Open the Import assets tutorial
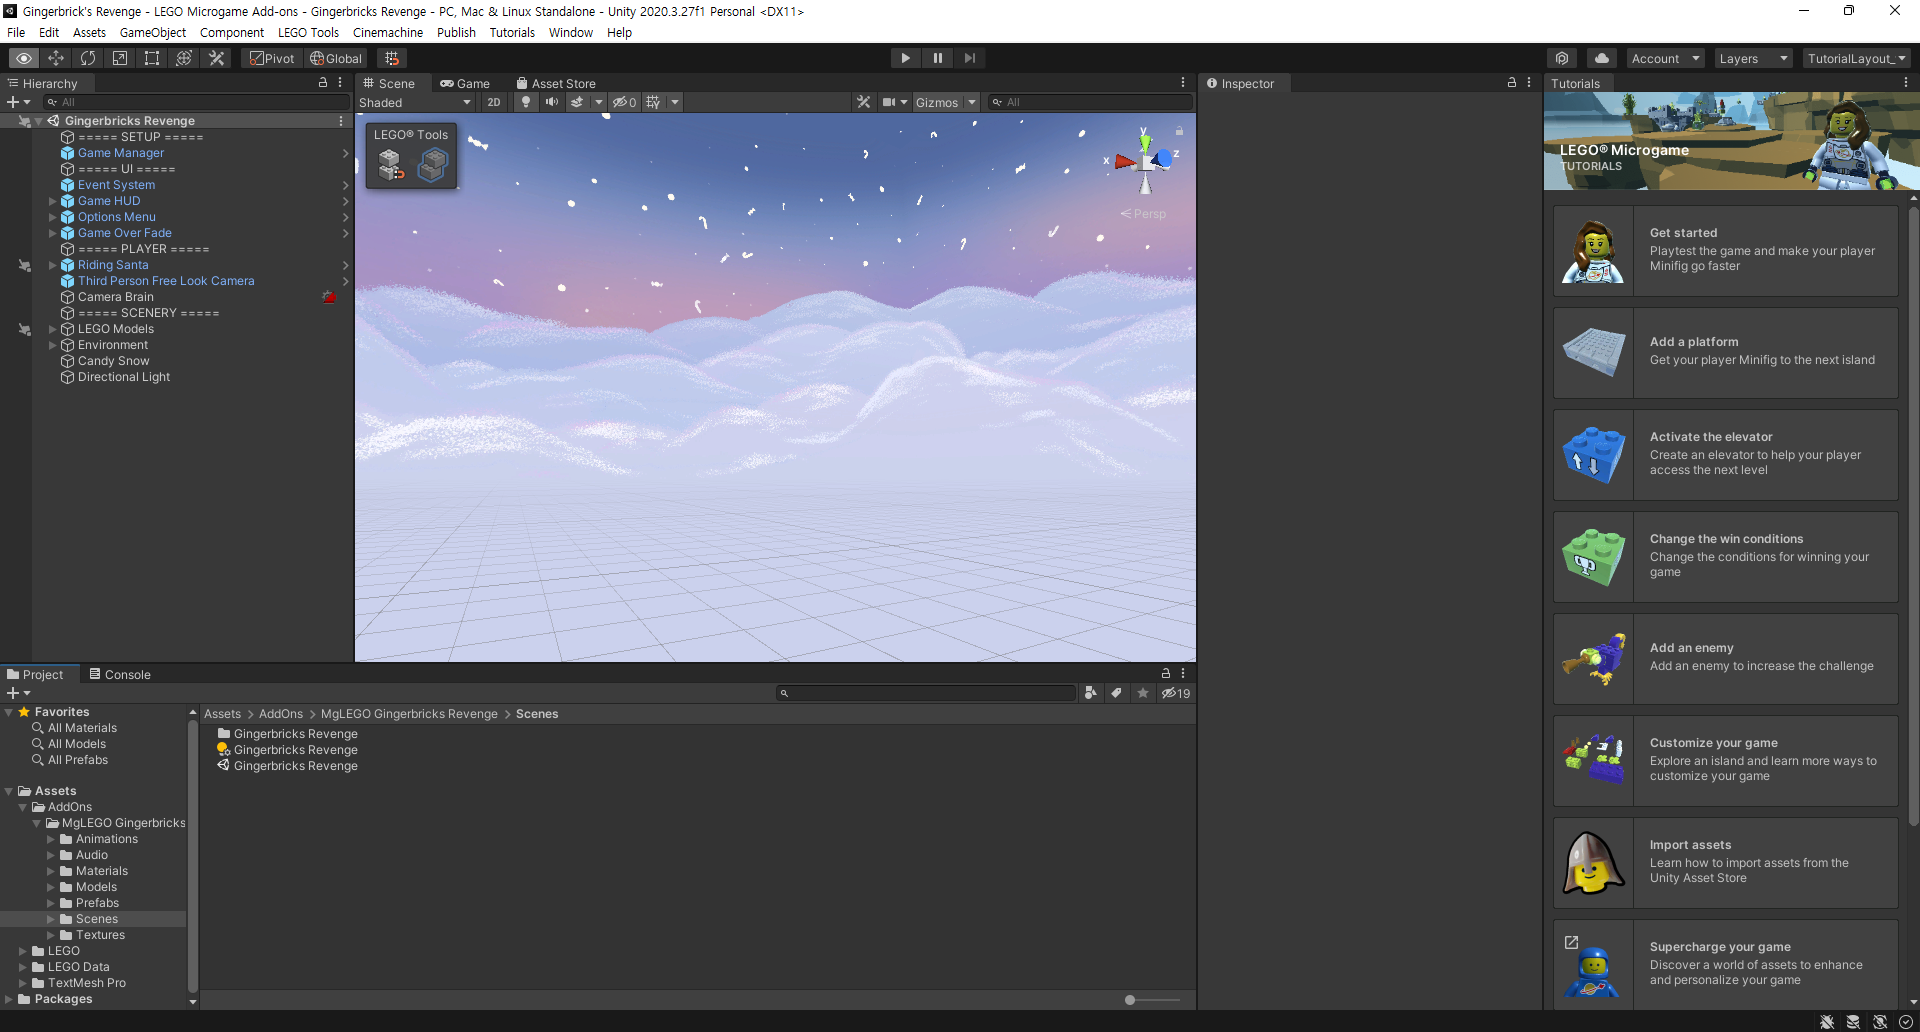1920x1032 pixels. click(1726, 863)
